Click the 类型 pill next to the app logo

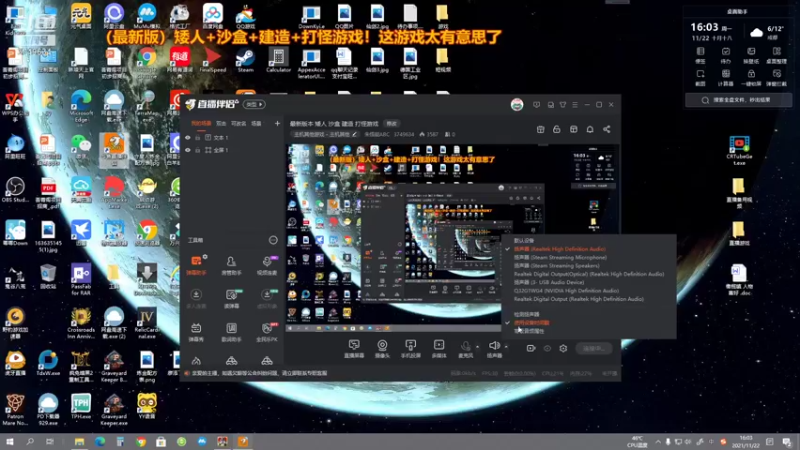coord(254,105)
